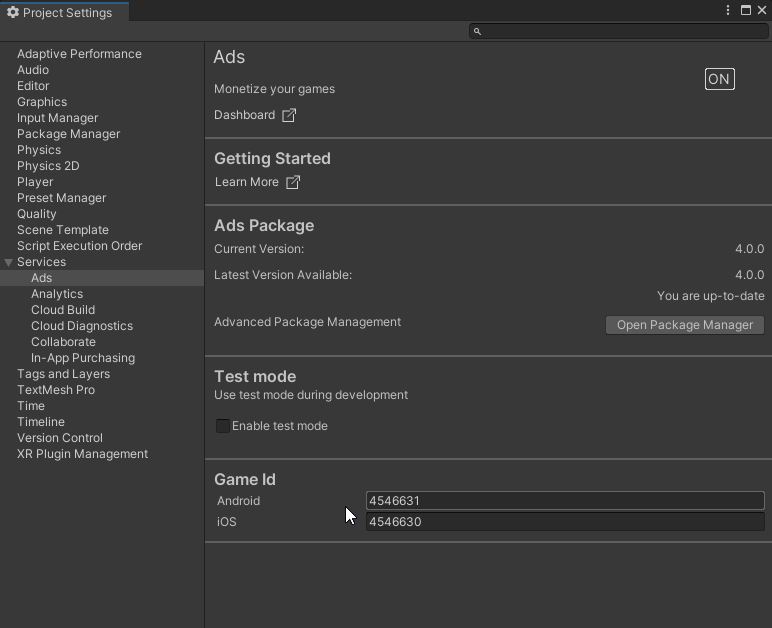Select Preset Manager
This screenshot has width=772, height=628.
pyautogui.click(x=62, y=198)
